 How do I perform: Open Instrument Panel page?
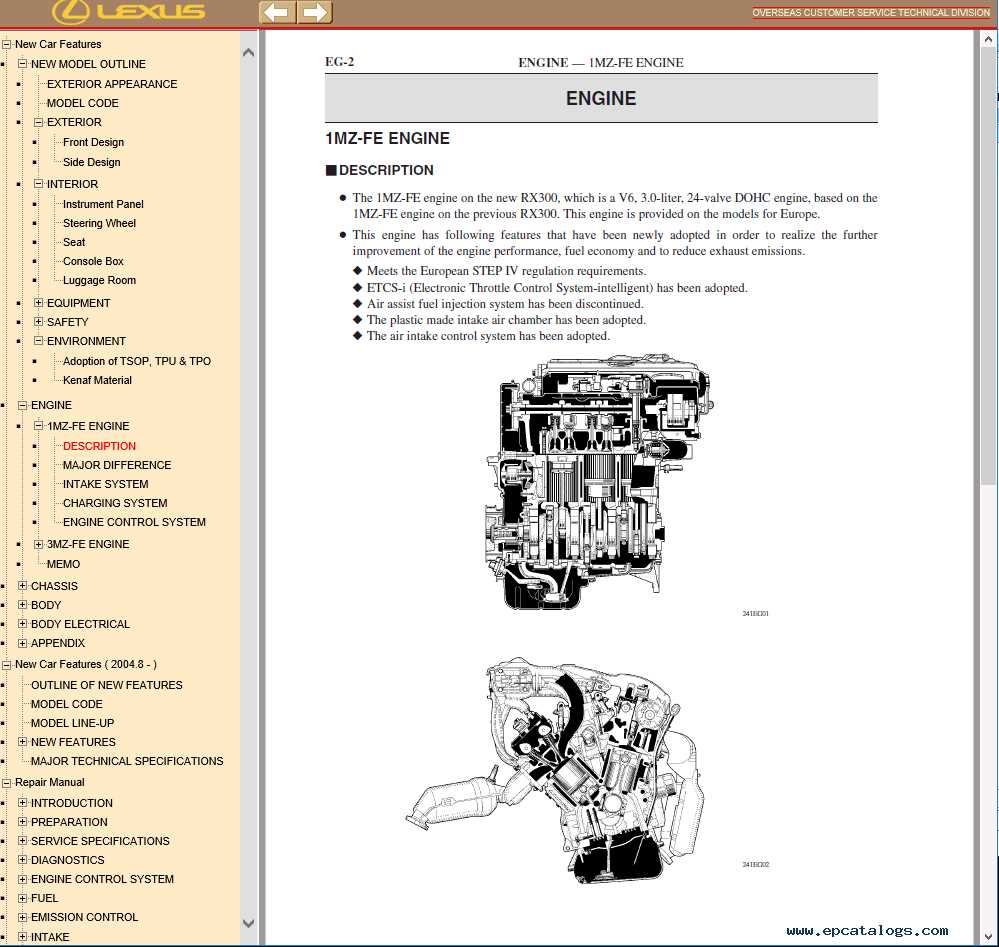(103, 205)
